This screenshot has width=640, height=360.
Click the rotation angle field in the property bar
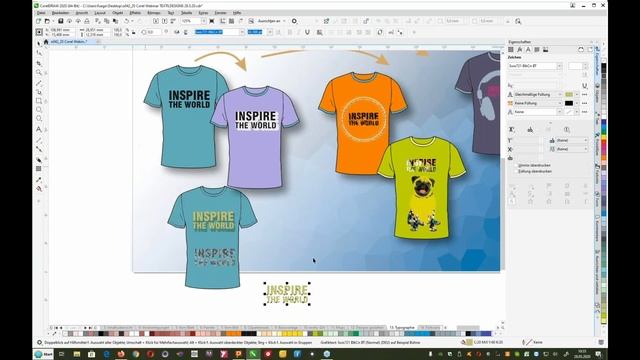tap(154, 32)
